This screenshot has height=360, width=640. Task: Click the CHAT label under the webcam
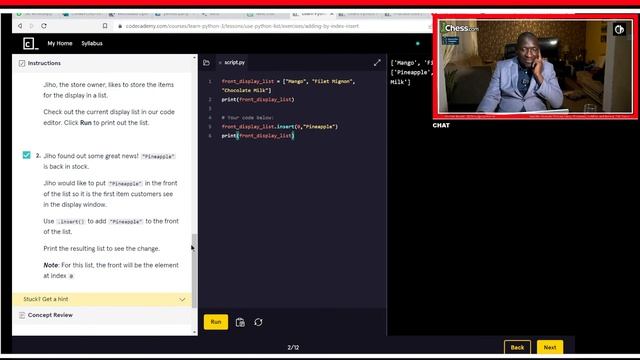pos(441,125)
